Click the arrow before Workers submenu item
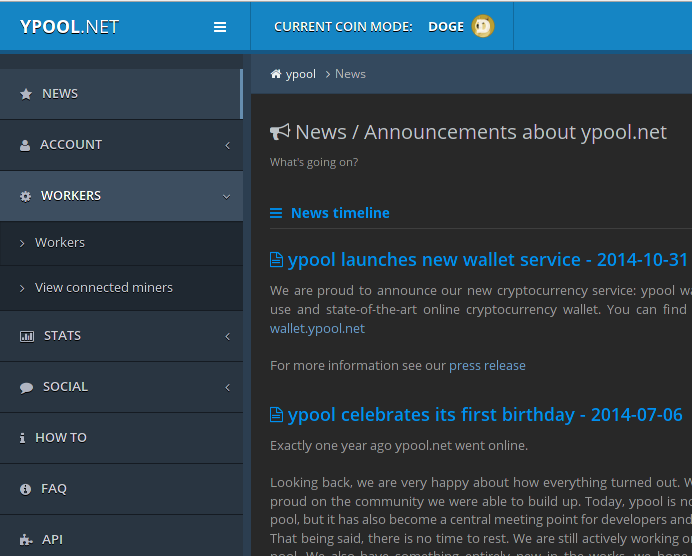Viewport: 692px width, 556px height. tap(22, 243)
